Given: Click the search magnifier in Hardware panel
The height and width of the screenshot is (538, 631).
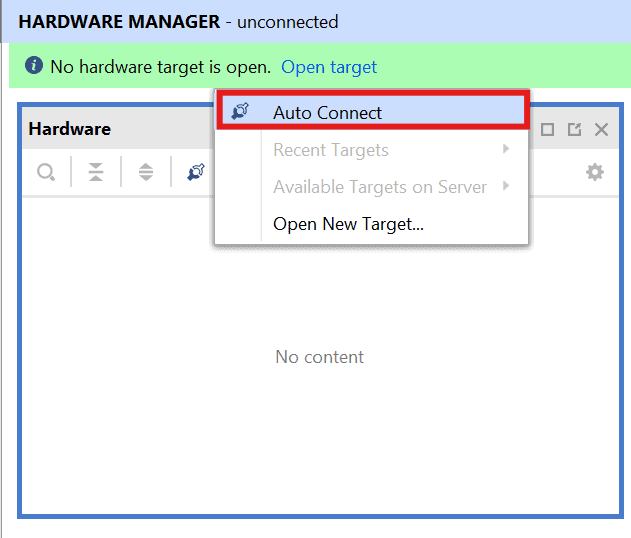Looking at the screenshot, I should (x=46, y=172).
